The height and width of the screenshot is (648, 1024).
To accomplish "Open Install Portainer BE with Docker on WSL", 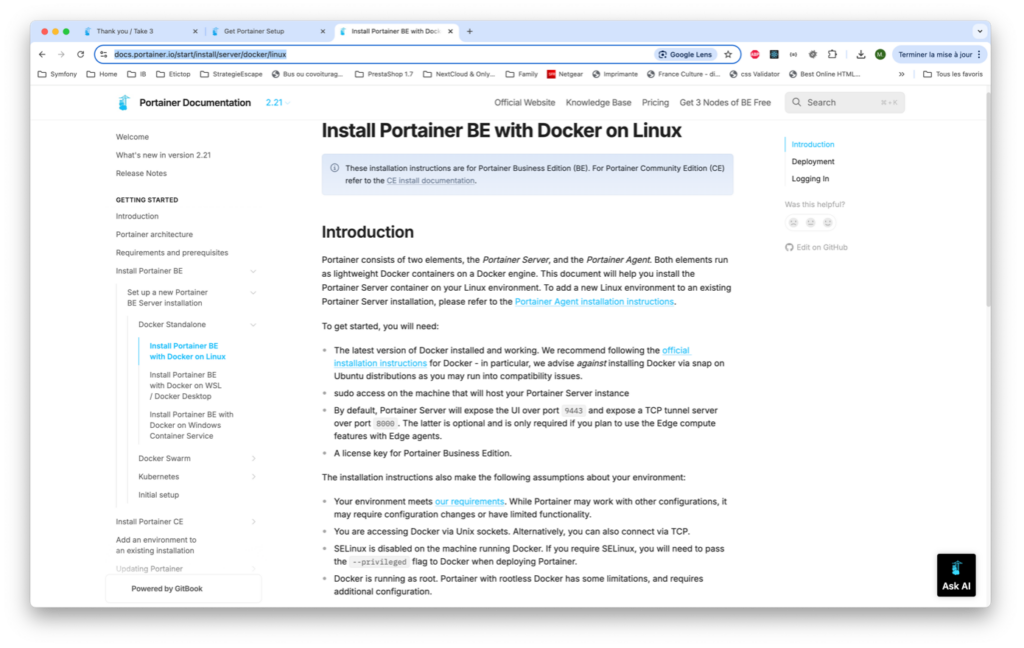I will click(x=185, y=385).
